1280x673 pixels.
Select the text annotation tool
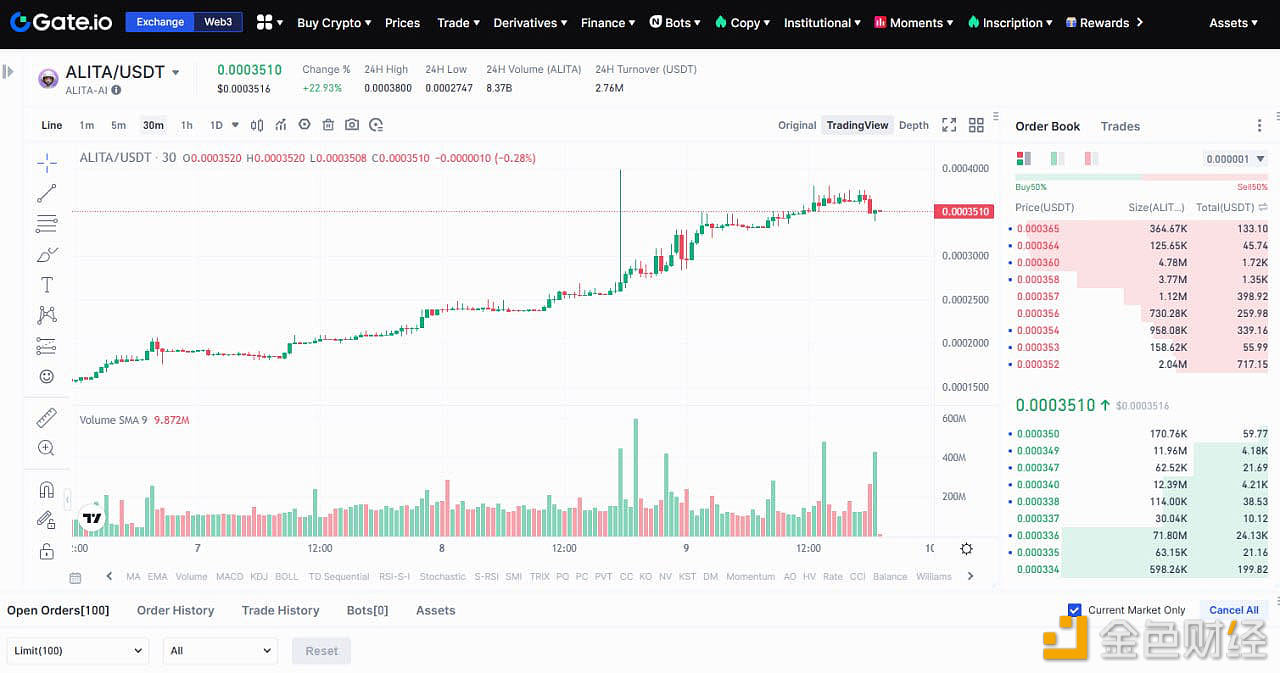point(46,285)
